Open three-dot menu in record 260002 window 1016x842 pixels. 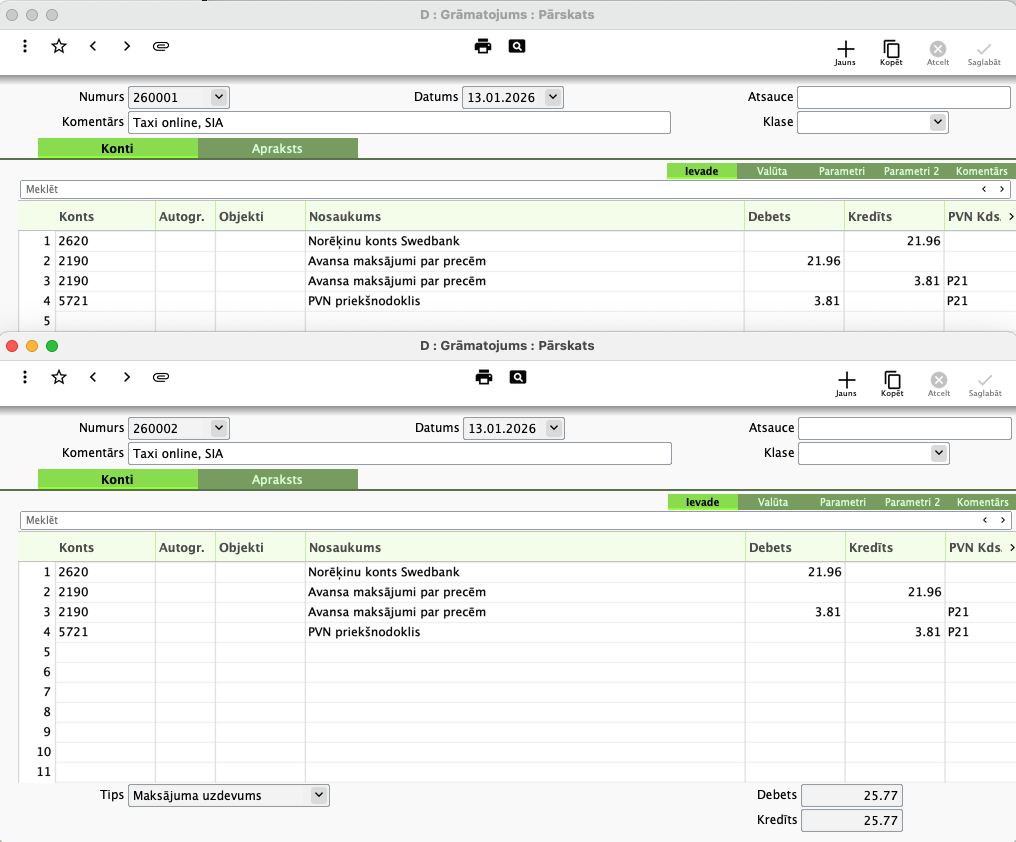[x=25, y=377]
